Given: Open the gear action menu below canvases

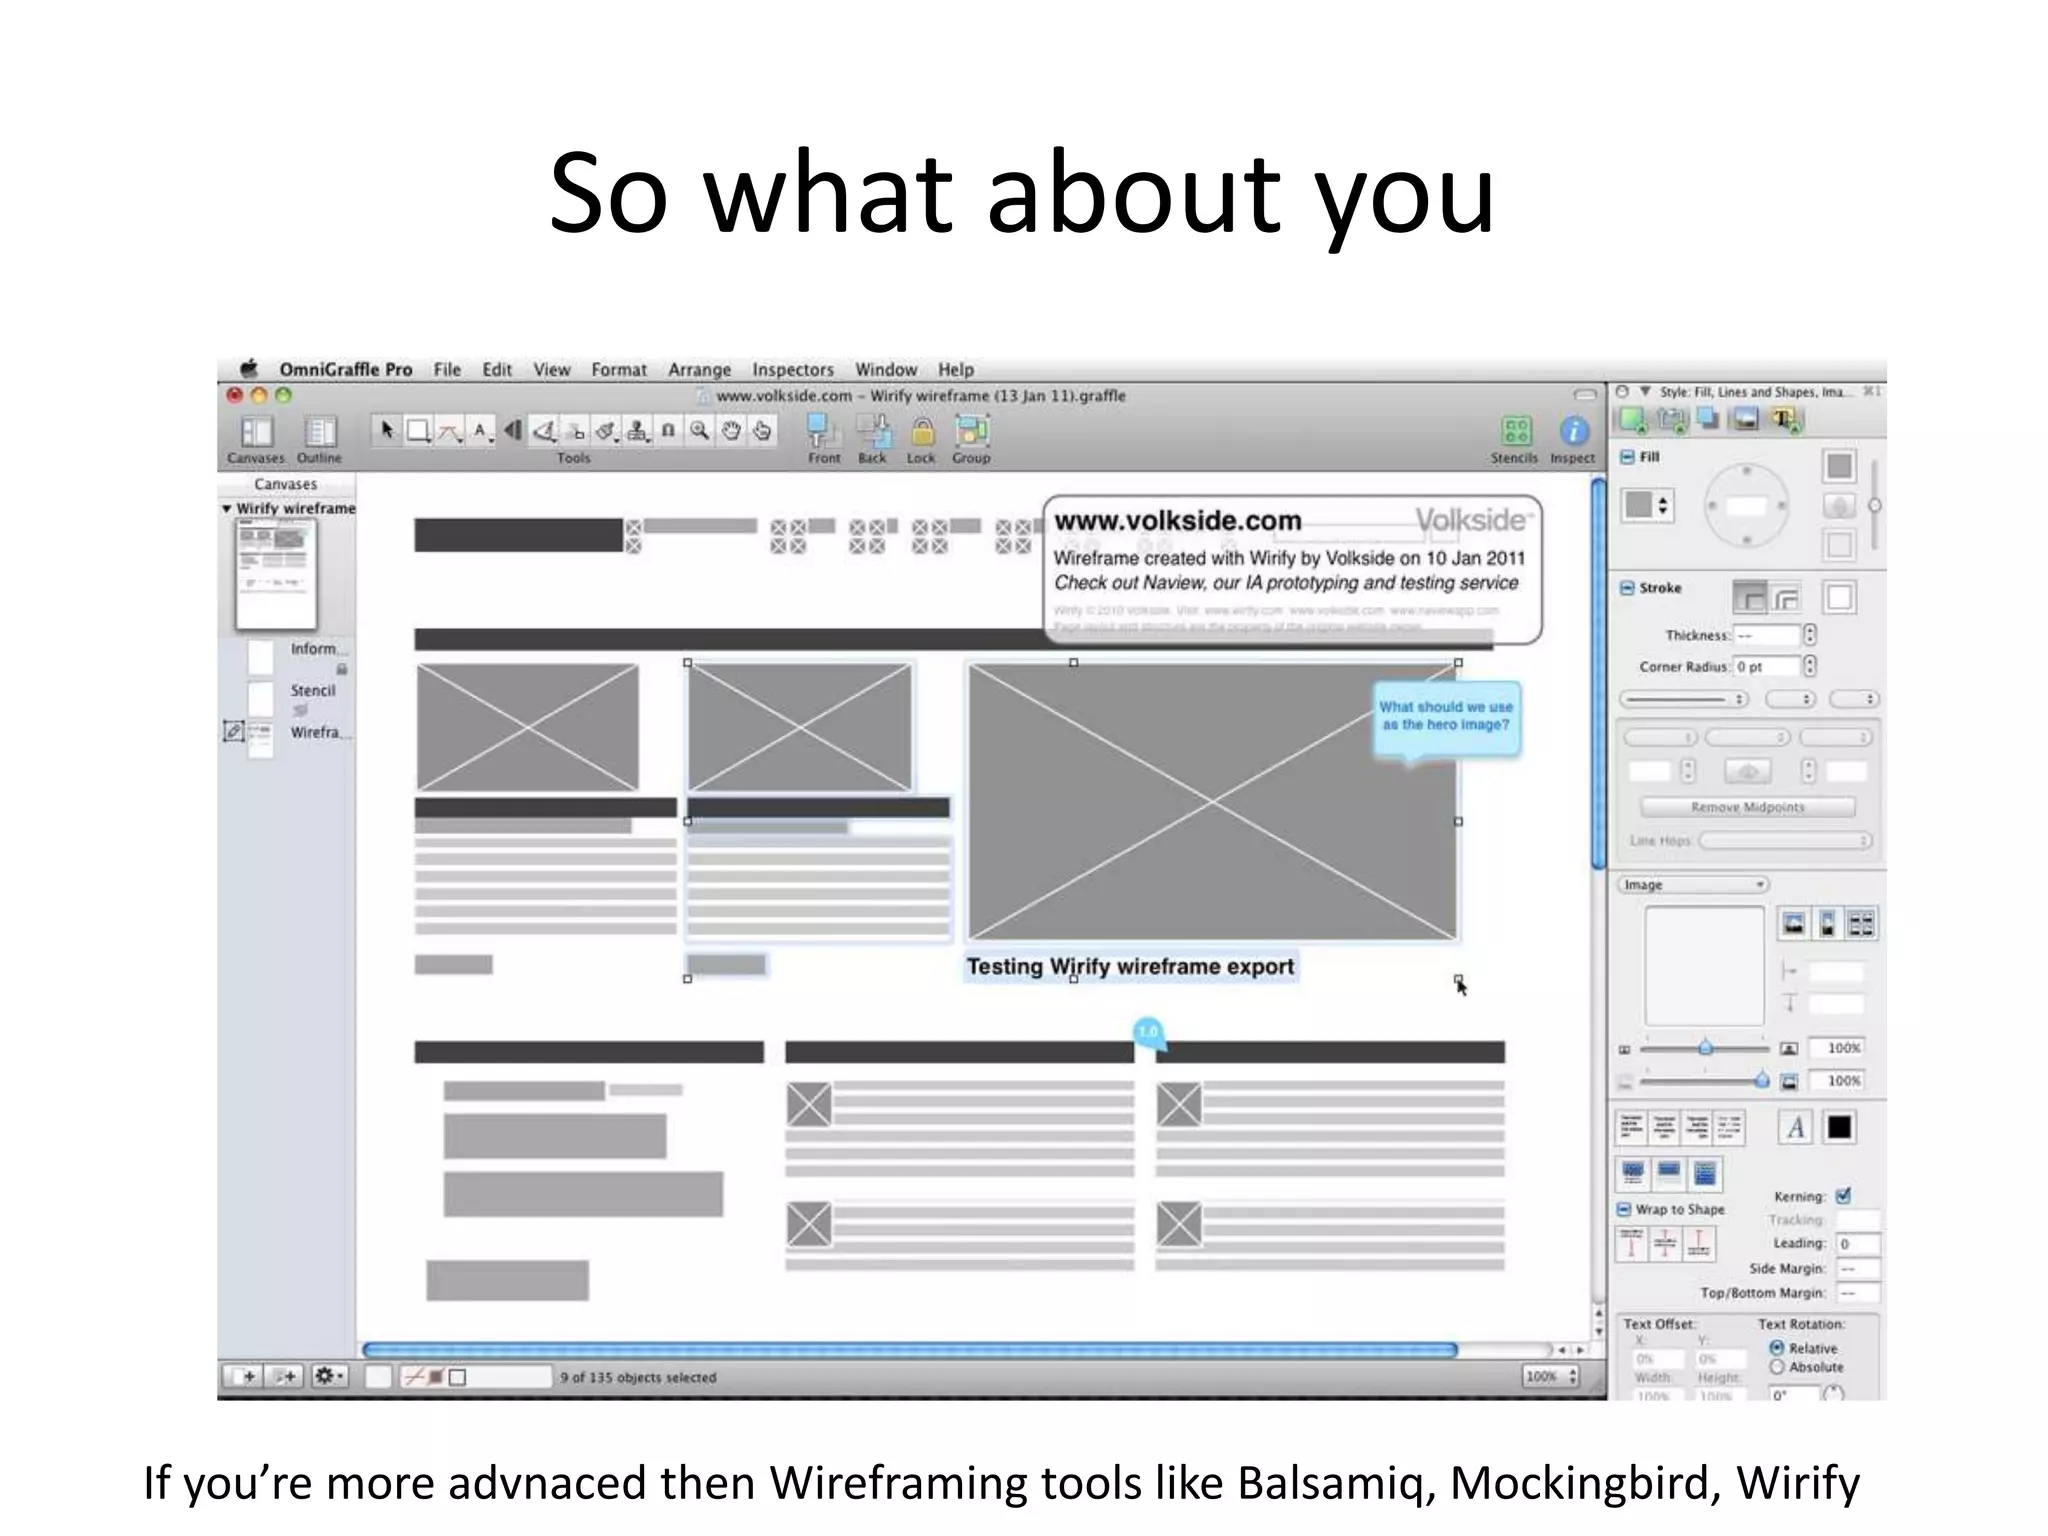Looking at the screenshot, I should [x=329, y=1377].
